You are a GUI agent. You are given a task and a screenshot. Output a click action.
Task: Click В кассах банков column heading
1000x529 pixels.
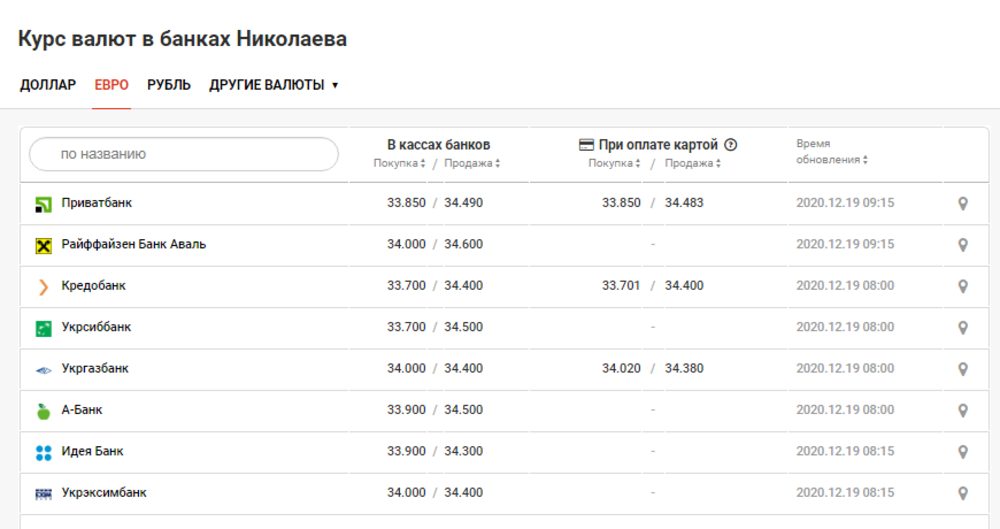[x=439, y=145]
